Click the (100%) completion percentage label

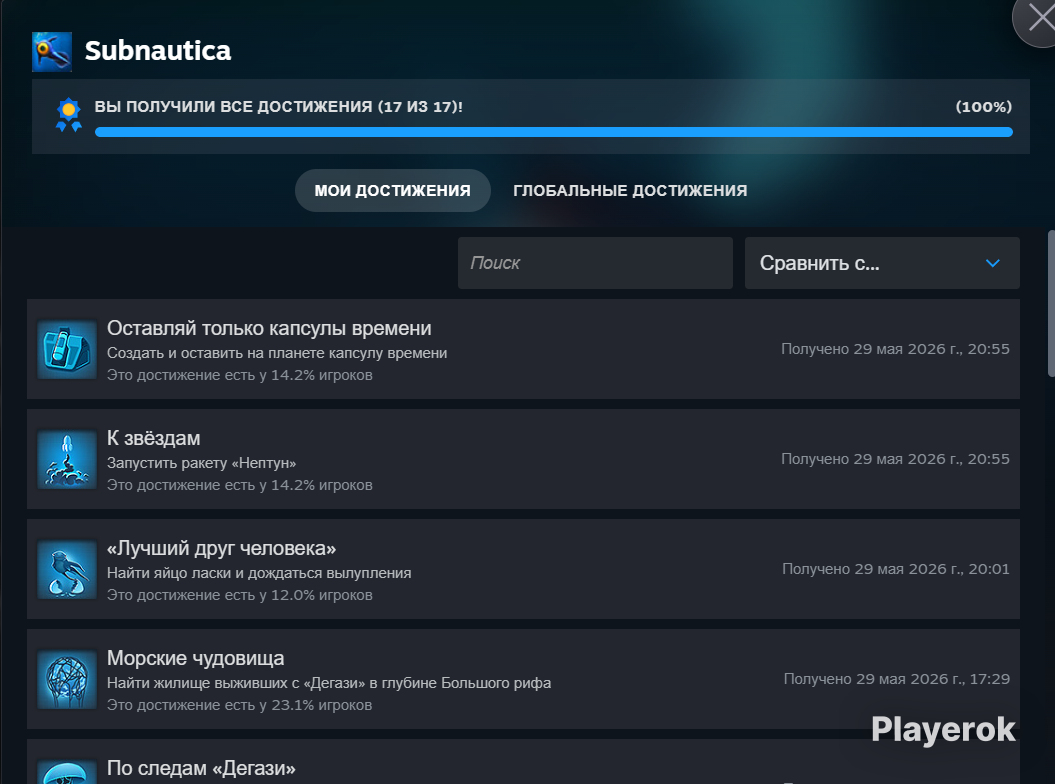point(984,107)
